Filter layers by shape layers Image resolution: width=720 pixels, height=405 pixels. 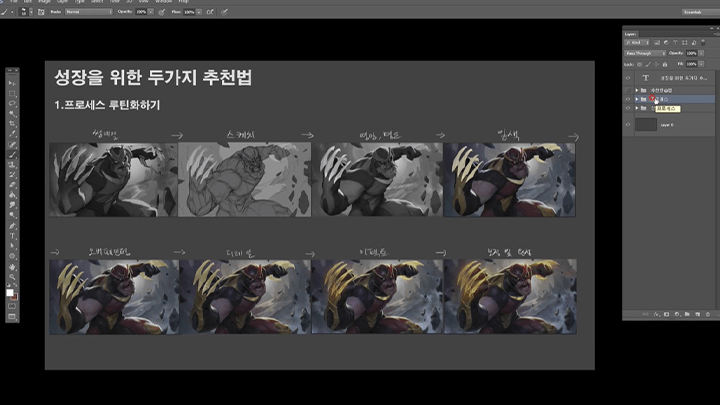(685, 43)
